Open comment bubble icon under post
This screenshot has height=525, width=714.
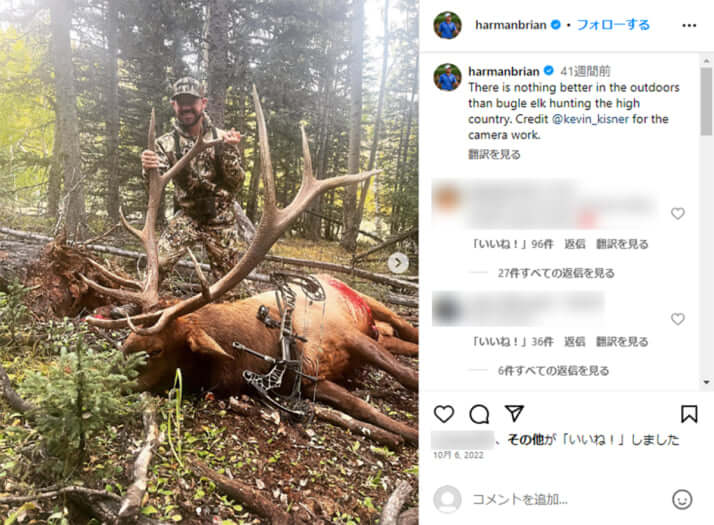pos(479,414)
